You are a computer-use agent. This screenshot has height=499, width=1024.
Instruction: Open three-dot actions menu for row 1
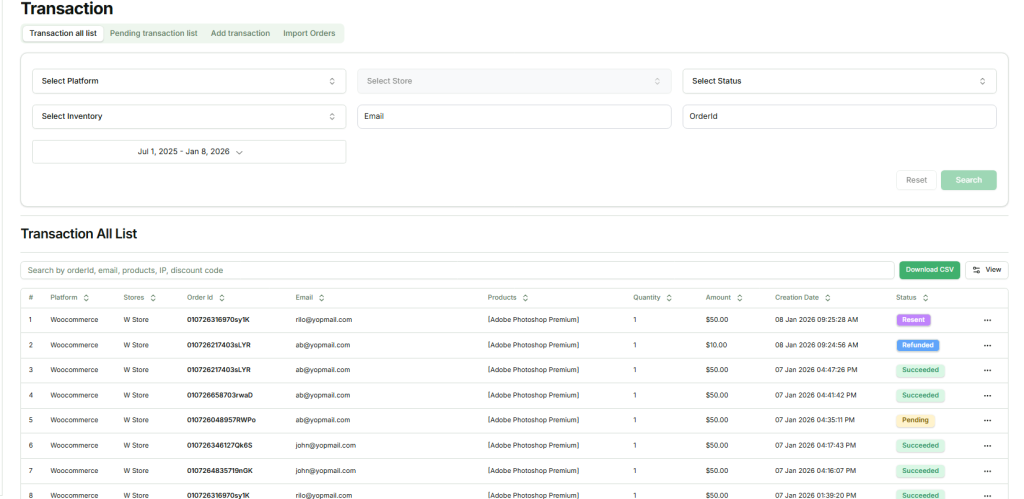(x=987, y=320)
